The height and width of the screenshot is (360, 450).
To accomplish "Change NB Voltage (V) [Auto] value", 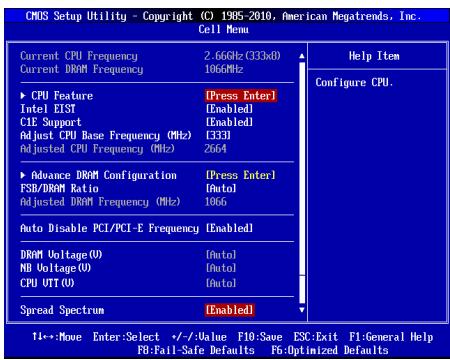I will click(221, 268).
